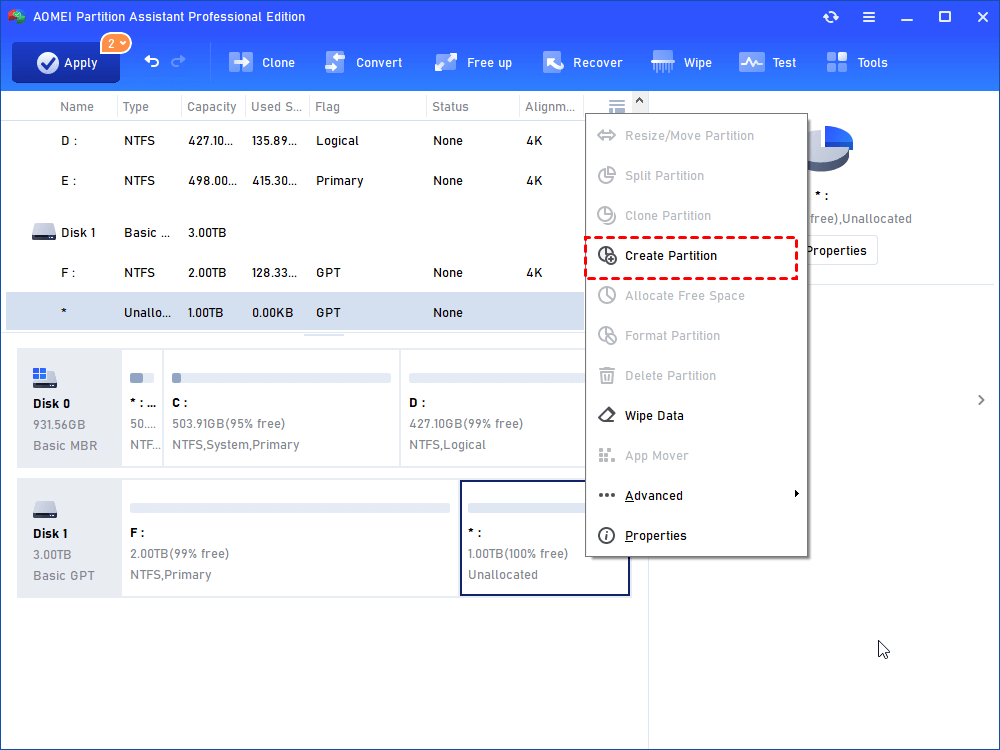Image resolution: width=1000 pixels, height=750 pixels.
Task: Click the Properties button in right panel
Action: tap(841, 251)
